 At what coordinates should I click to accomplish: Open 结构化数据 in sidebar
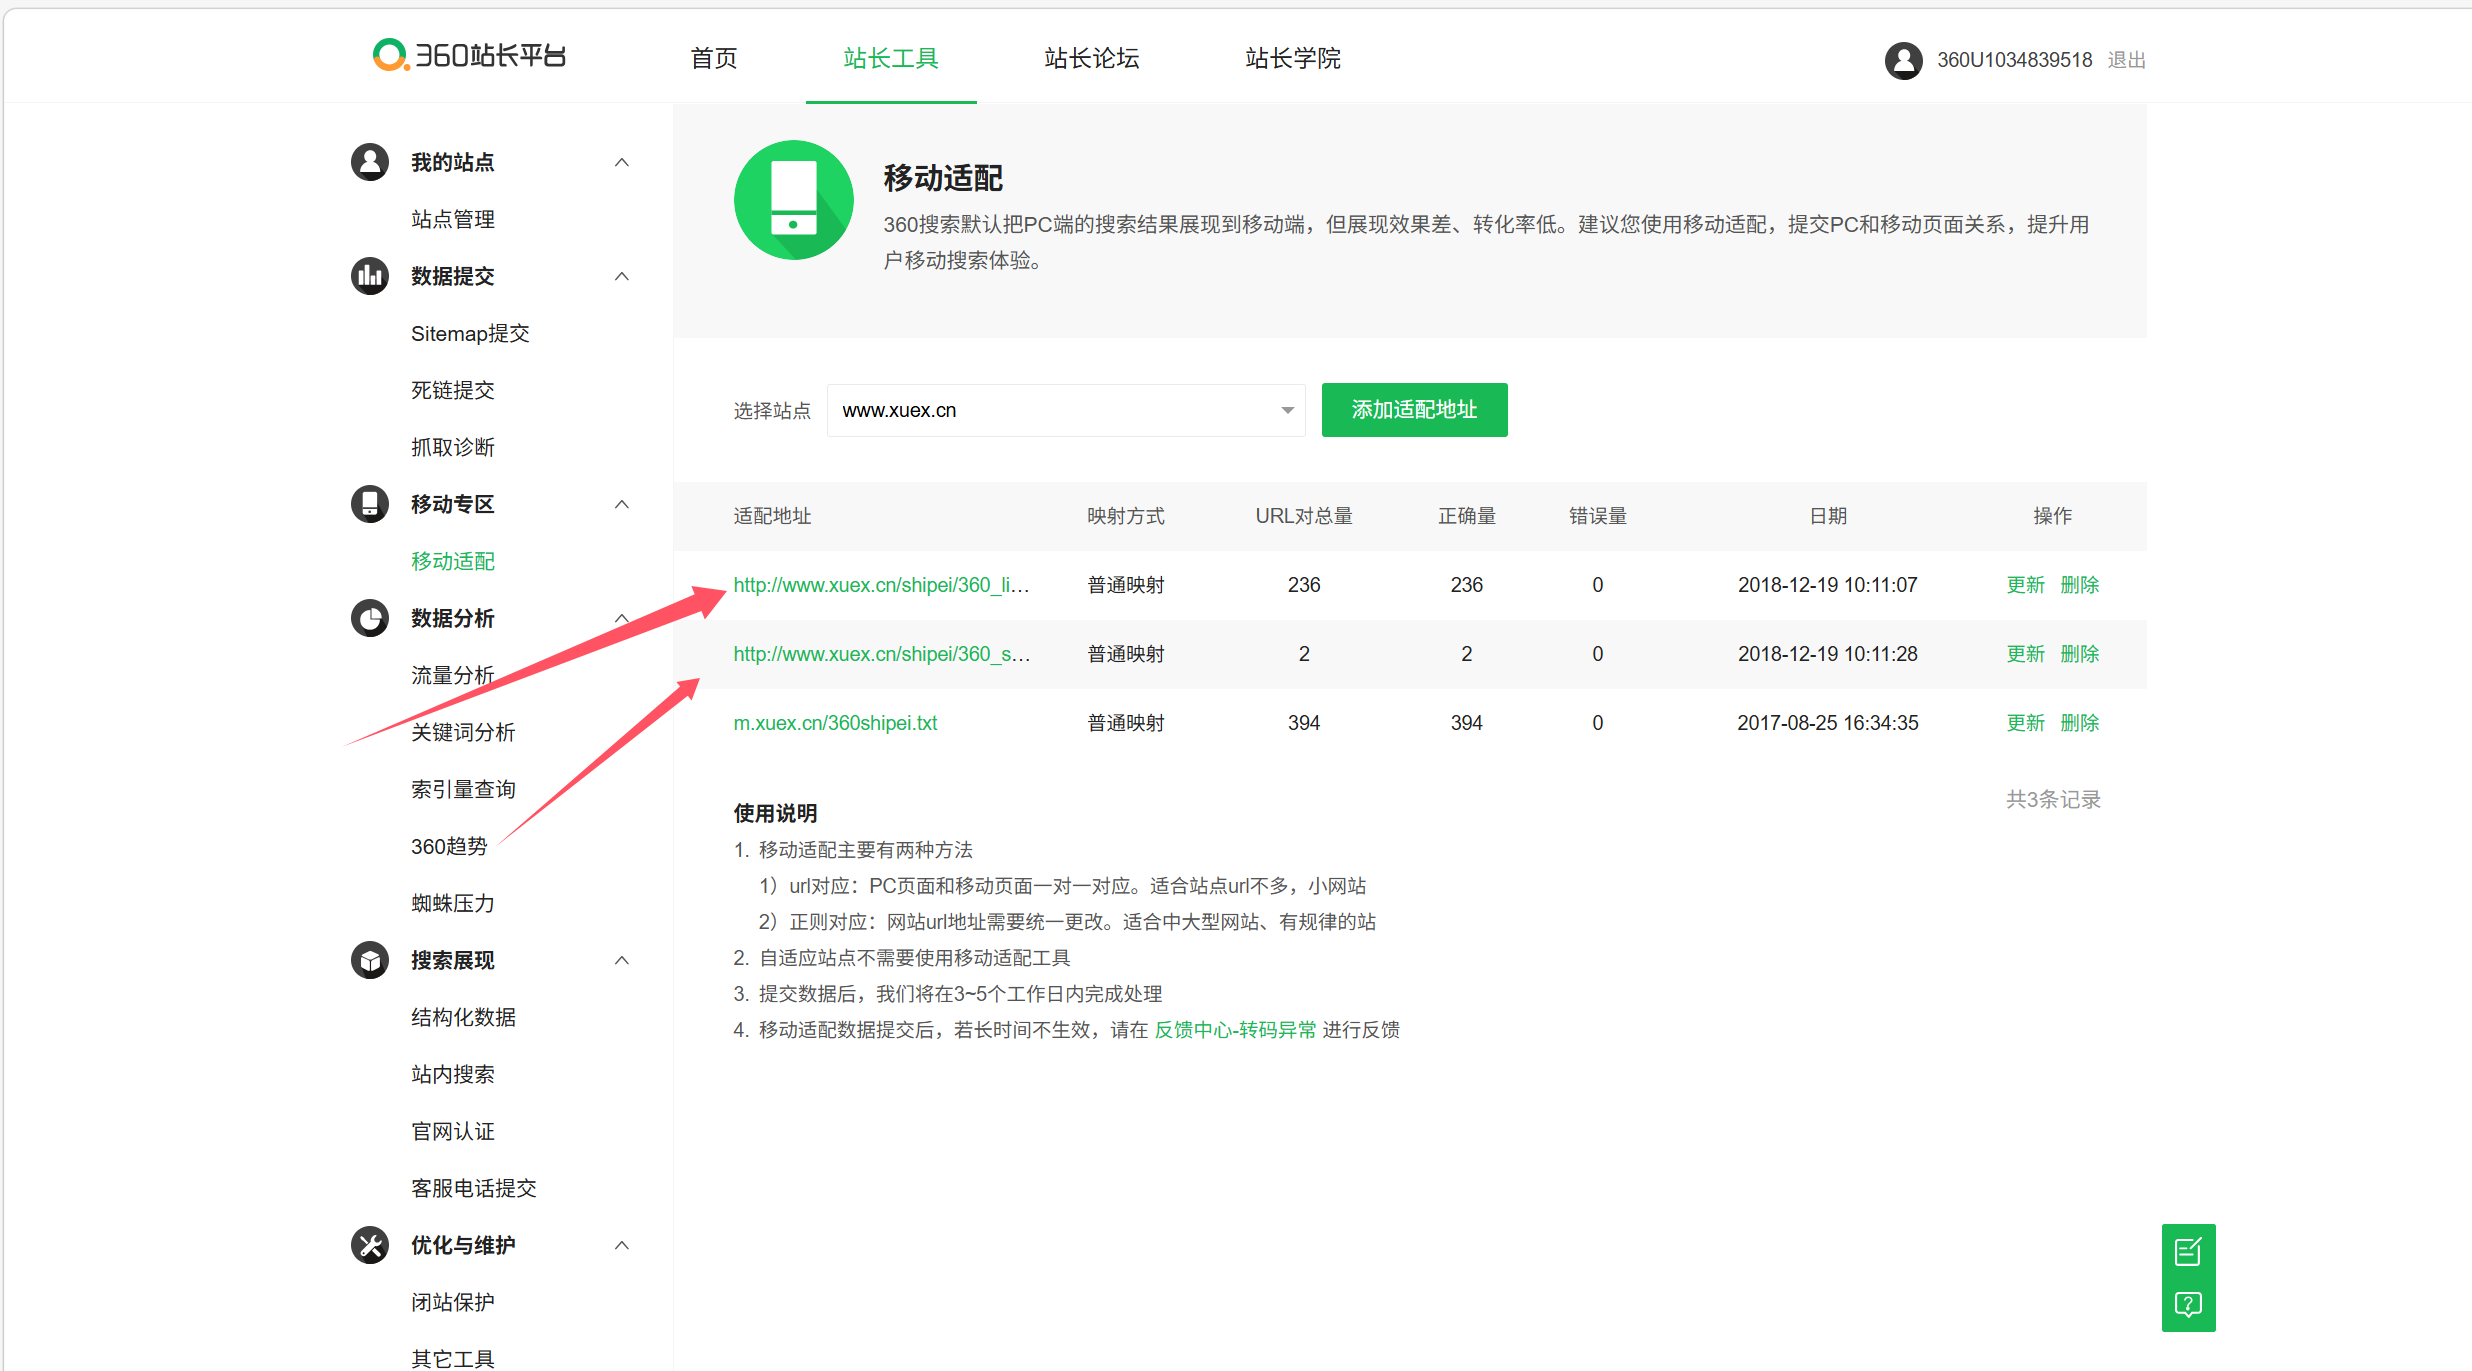463,1017
